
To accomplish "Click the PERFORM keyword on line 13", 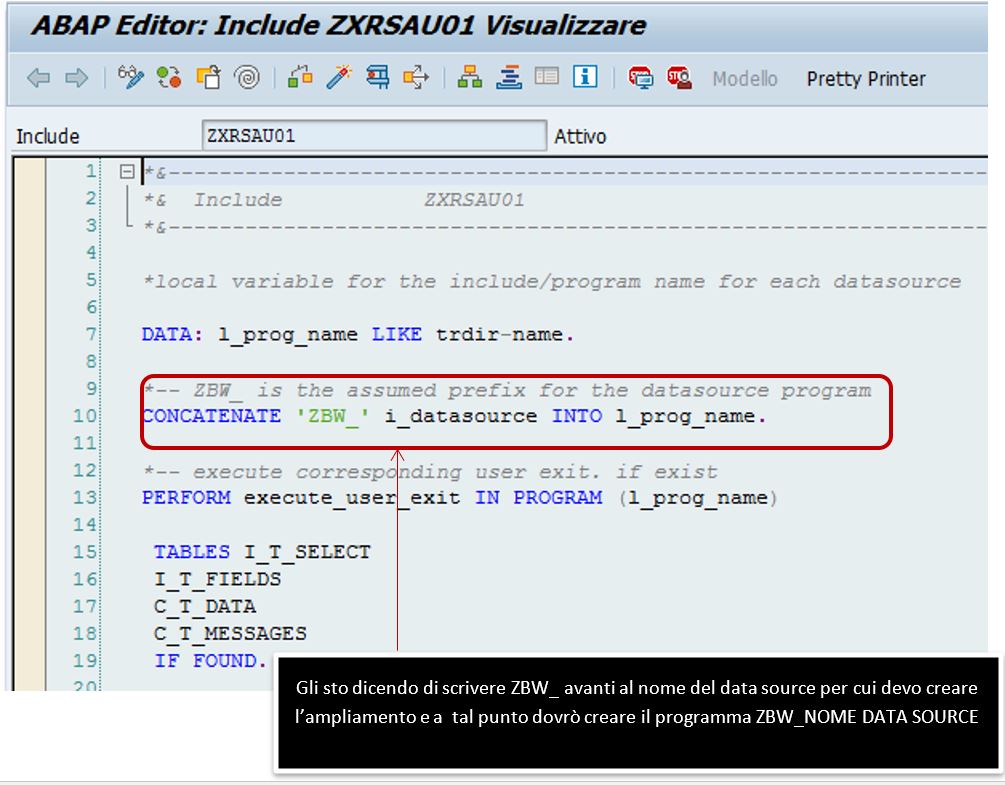I will tap(187, 497).
